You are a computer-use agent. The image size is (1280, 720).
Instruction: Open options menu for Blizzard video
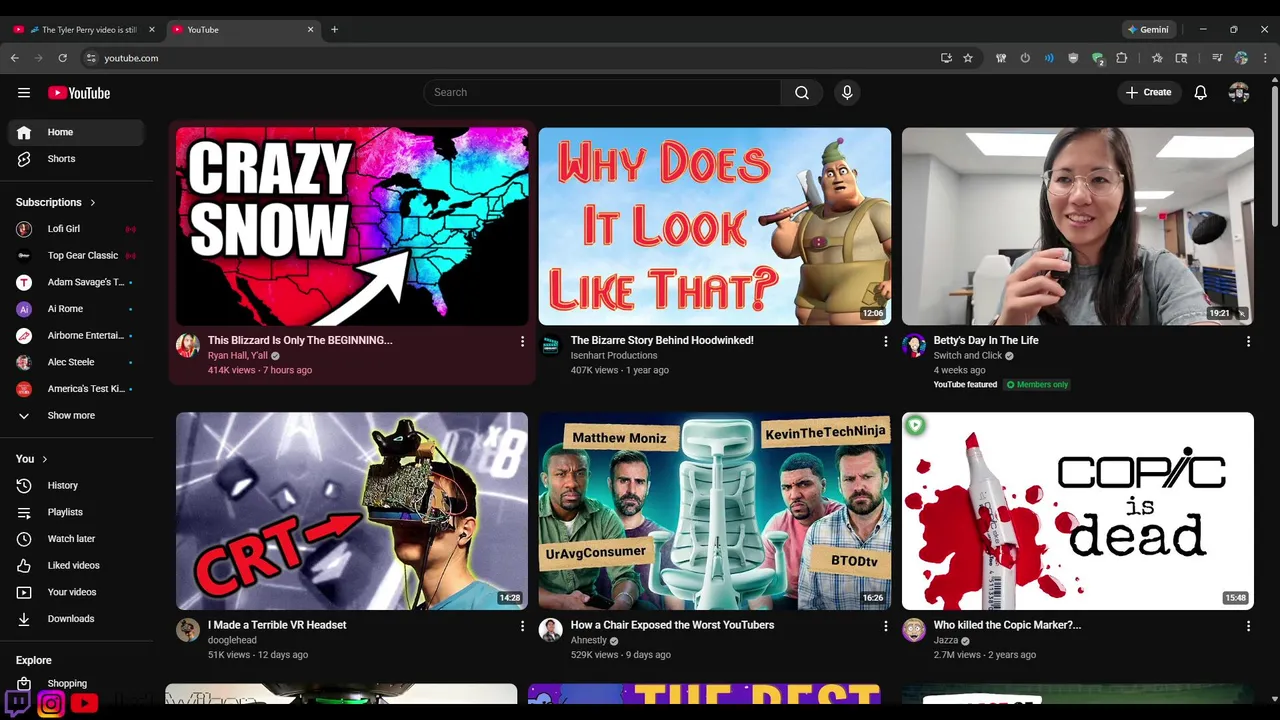pos(522,342)
